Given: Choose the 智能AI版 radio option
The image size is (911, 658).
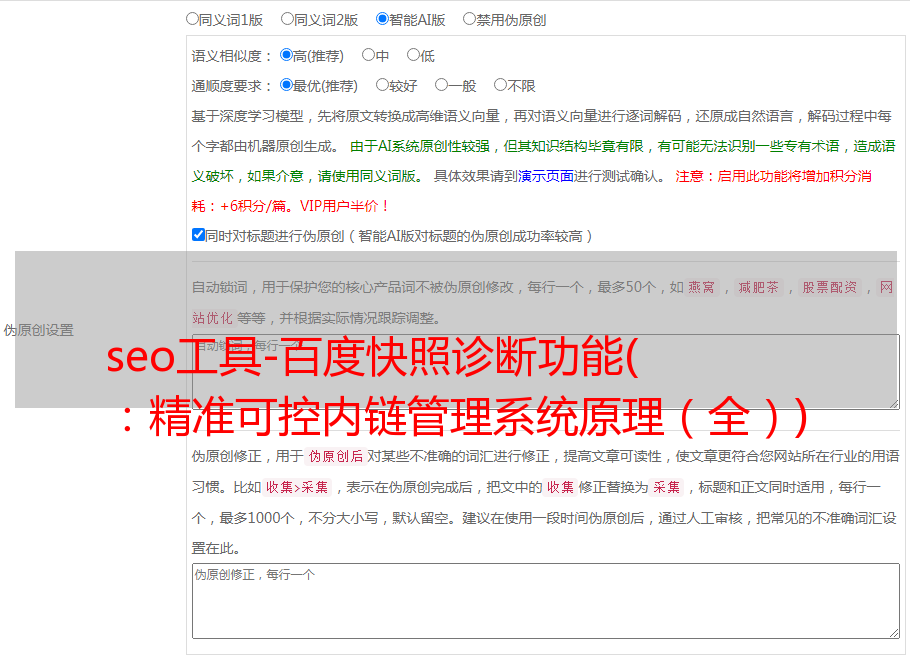Looking at the screenshot, I should tap(382, 19).
